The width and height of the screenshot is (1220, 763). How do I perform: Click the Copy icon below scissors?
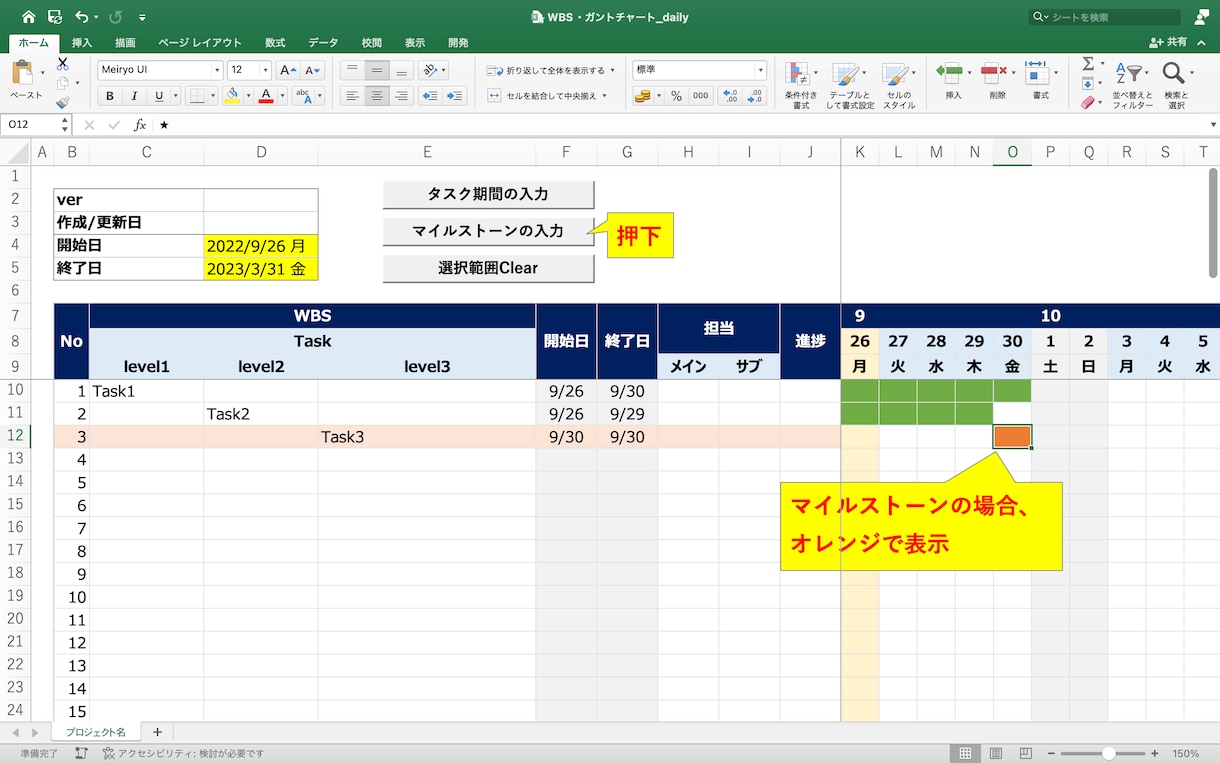click(x=62, y=83)
